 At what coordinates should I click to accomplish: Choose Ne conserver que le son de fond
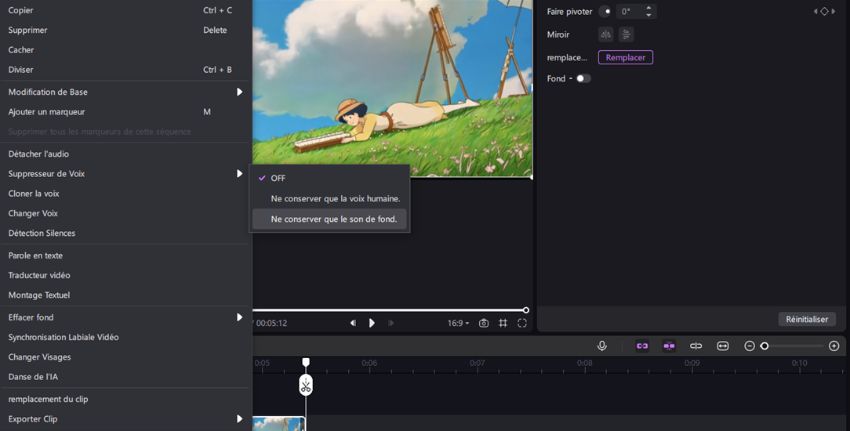pos(333,219)
